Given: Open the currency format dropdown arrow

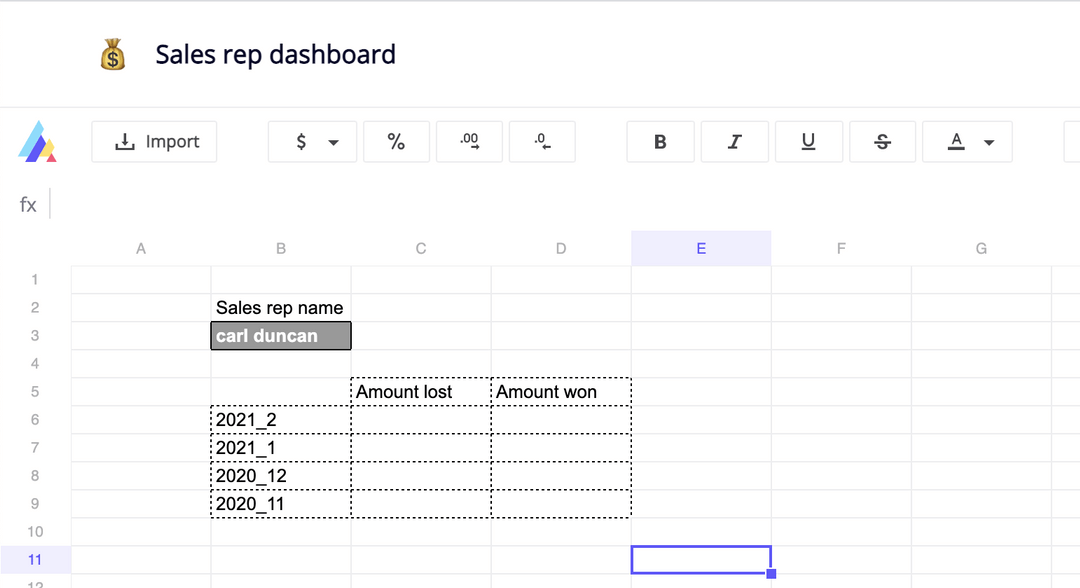Looking at the screenshot, I should 335,141.
